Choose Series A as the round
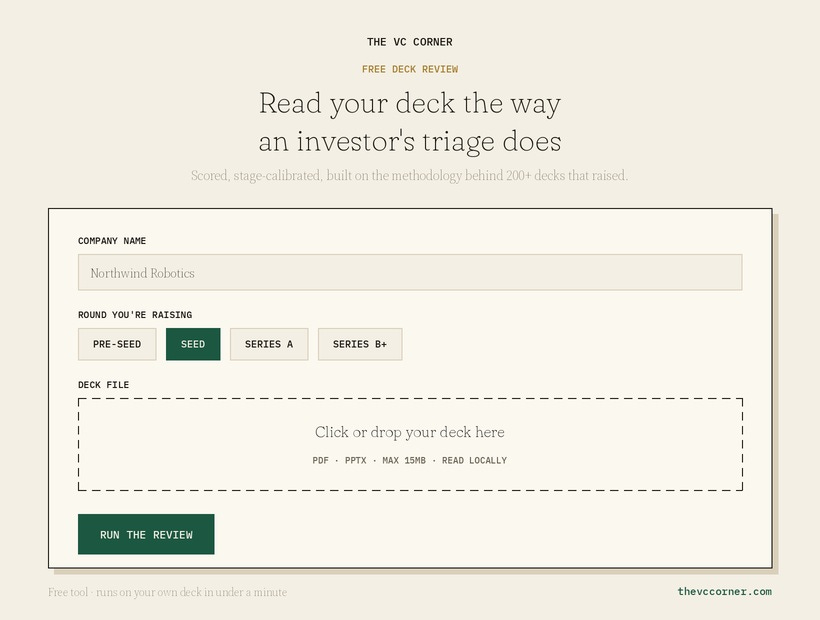820x620 pixels. click(269, 344)
